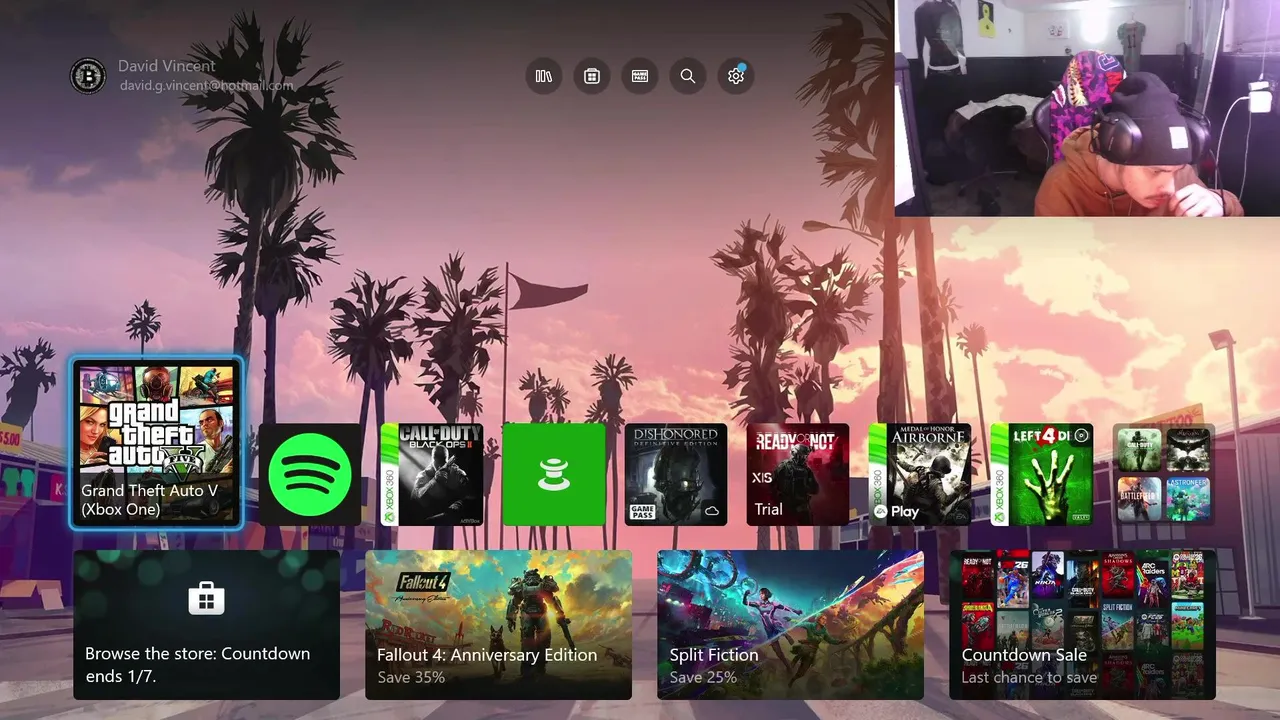Select the david.g.vincent email text
Screen dimensions: 1280x720
click(x=207, y=86)
